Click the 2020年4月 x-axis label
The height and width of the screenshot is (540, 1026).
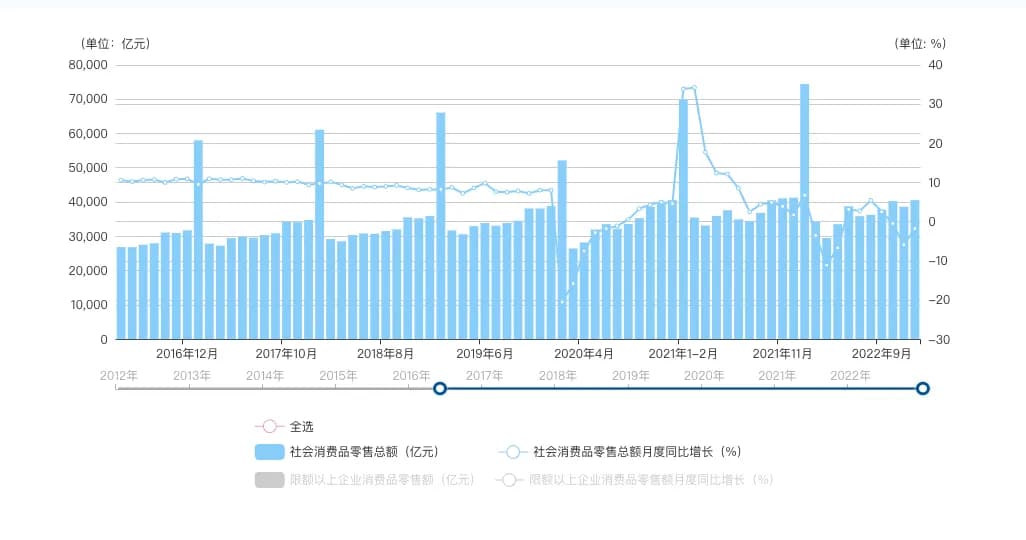point(584,354)
